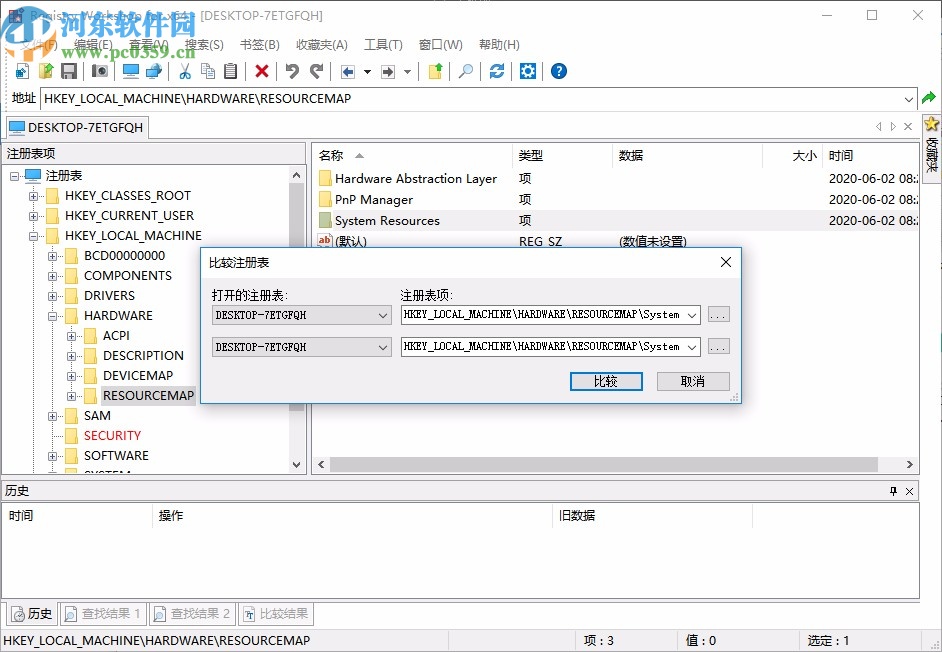Open the address bar dropdown arrow
Viewport: 942px width, 652px height.
[x=908, y=98]
